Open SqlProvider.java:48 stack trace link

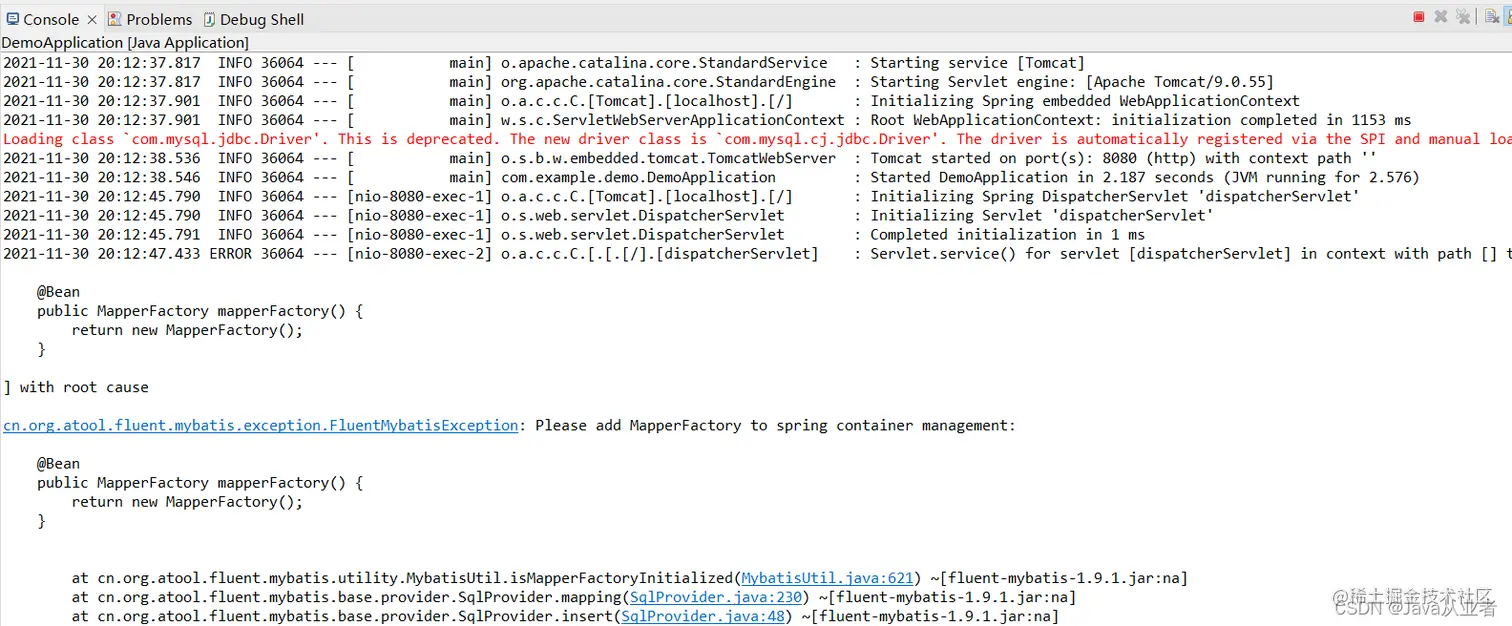[703, 616]
